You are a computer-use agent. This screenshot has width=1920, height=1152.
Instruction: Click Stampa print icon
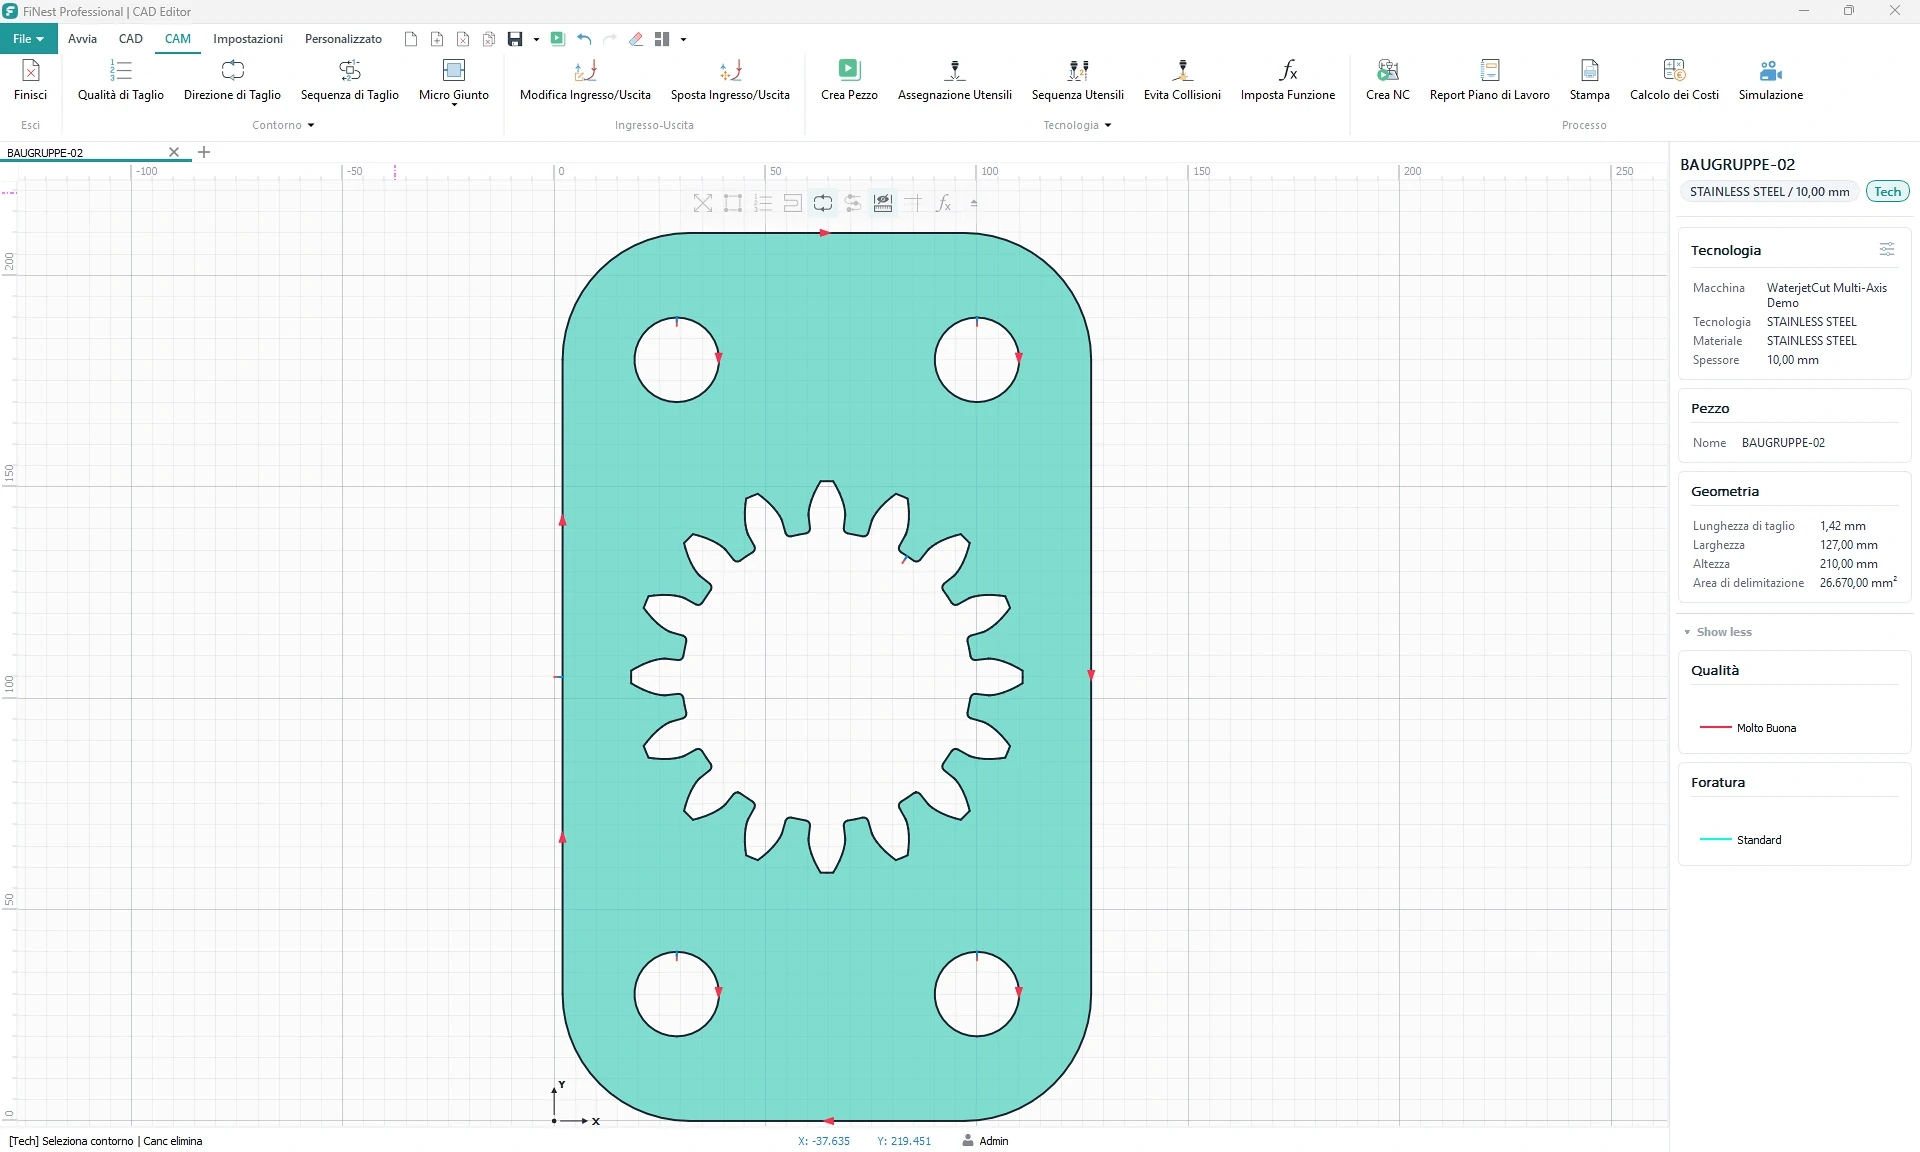pyautogui.click(x=1589, y=79)
